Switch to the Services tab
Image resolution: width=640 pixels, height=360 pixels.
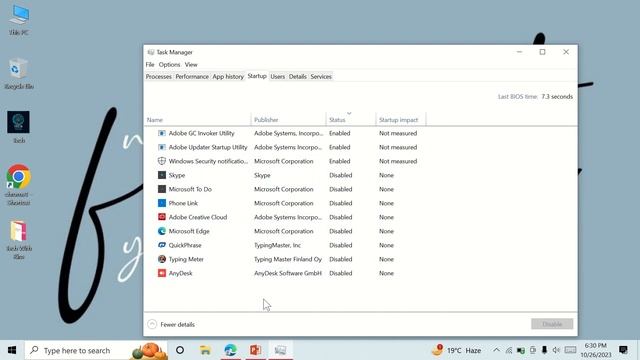(x=321, y=76)
